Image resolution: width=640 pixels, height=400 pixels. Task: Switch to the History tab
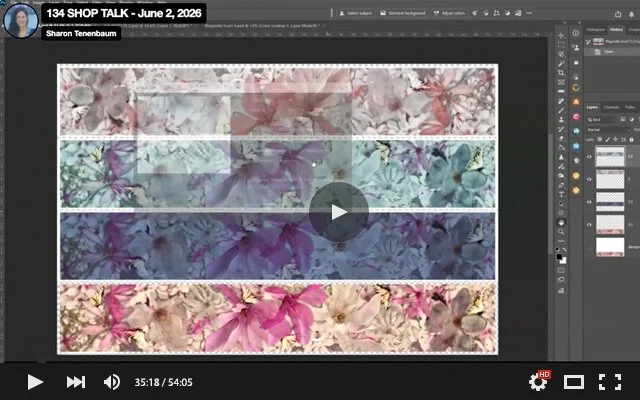pyautogui.click(x=616, y=29)
